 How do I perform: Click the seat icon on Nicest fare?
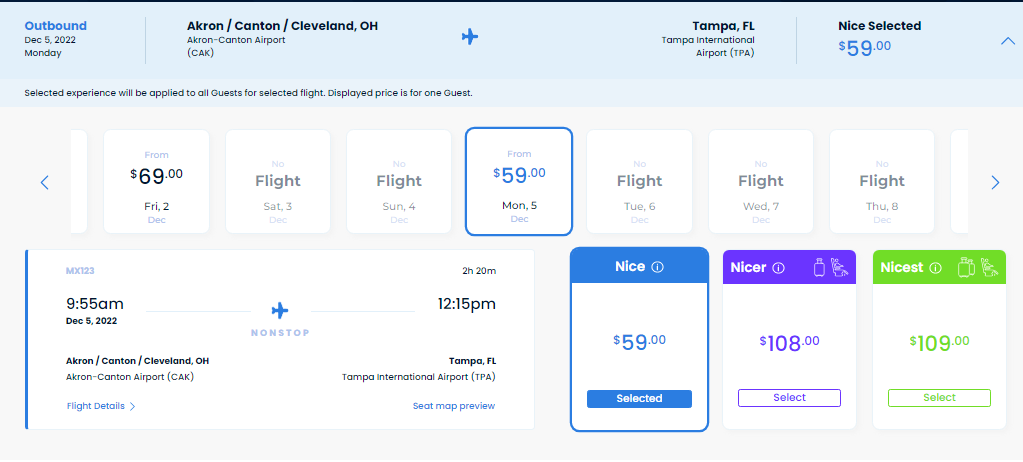coord(991,267)
